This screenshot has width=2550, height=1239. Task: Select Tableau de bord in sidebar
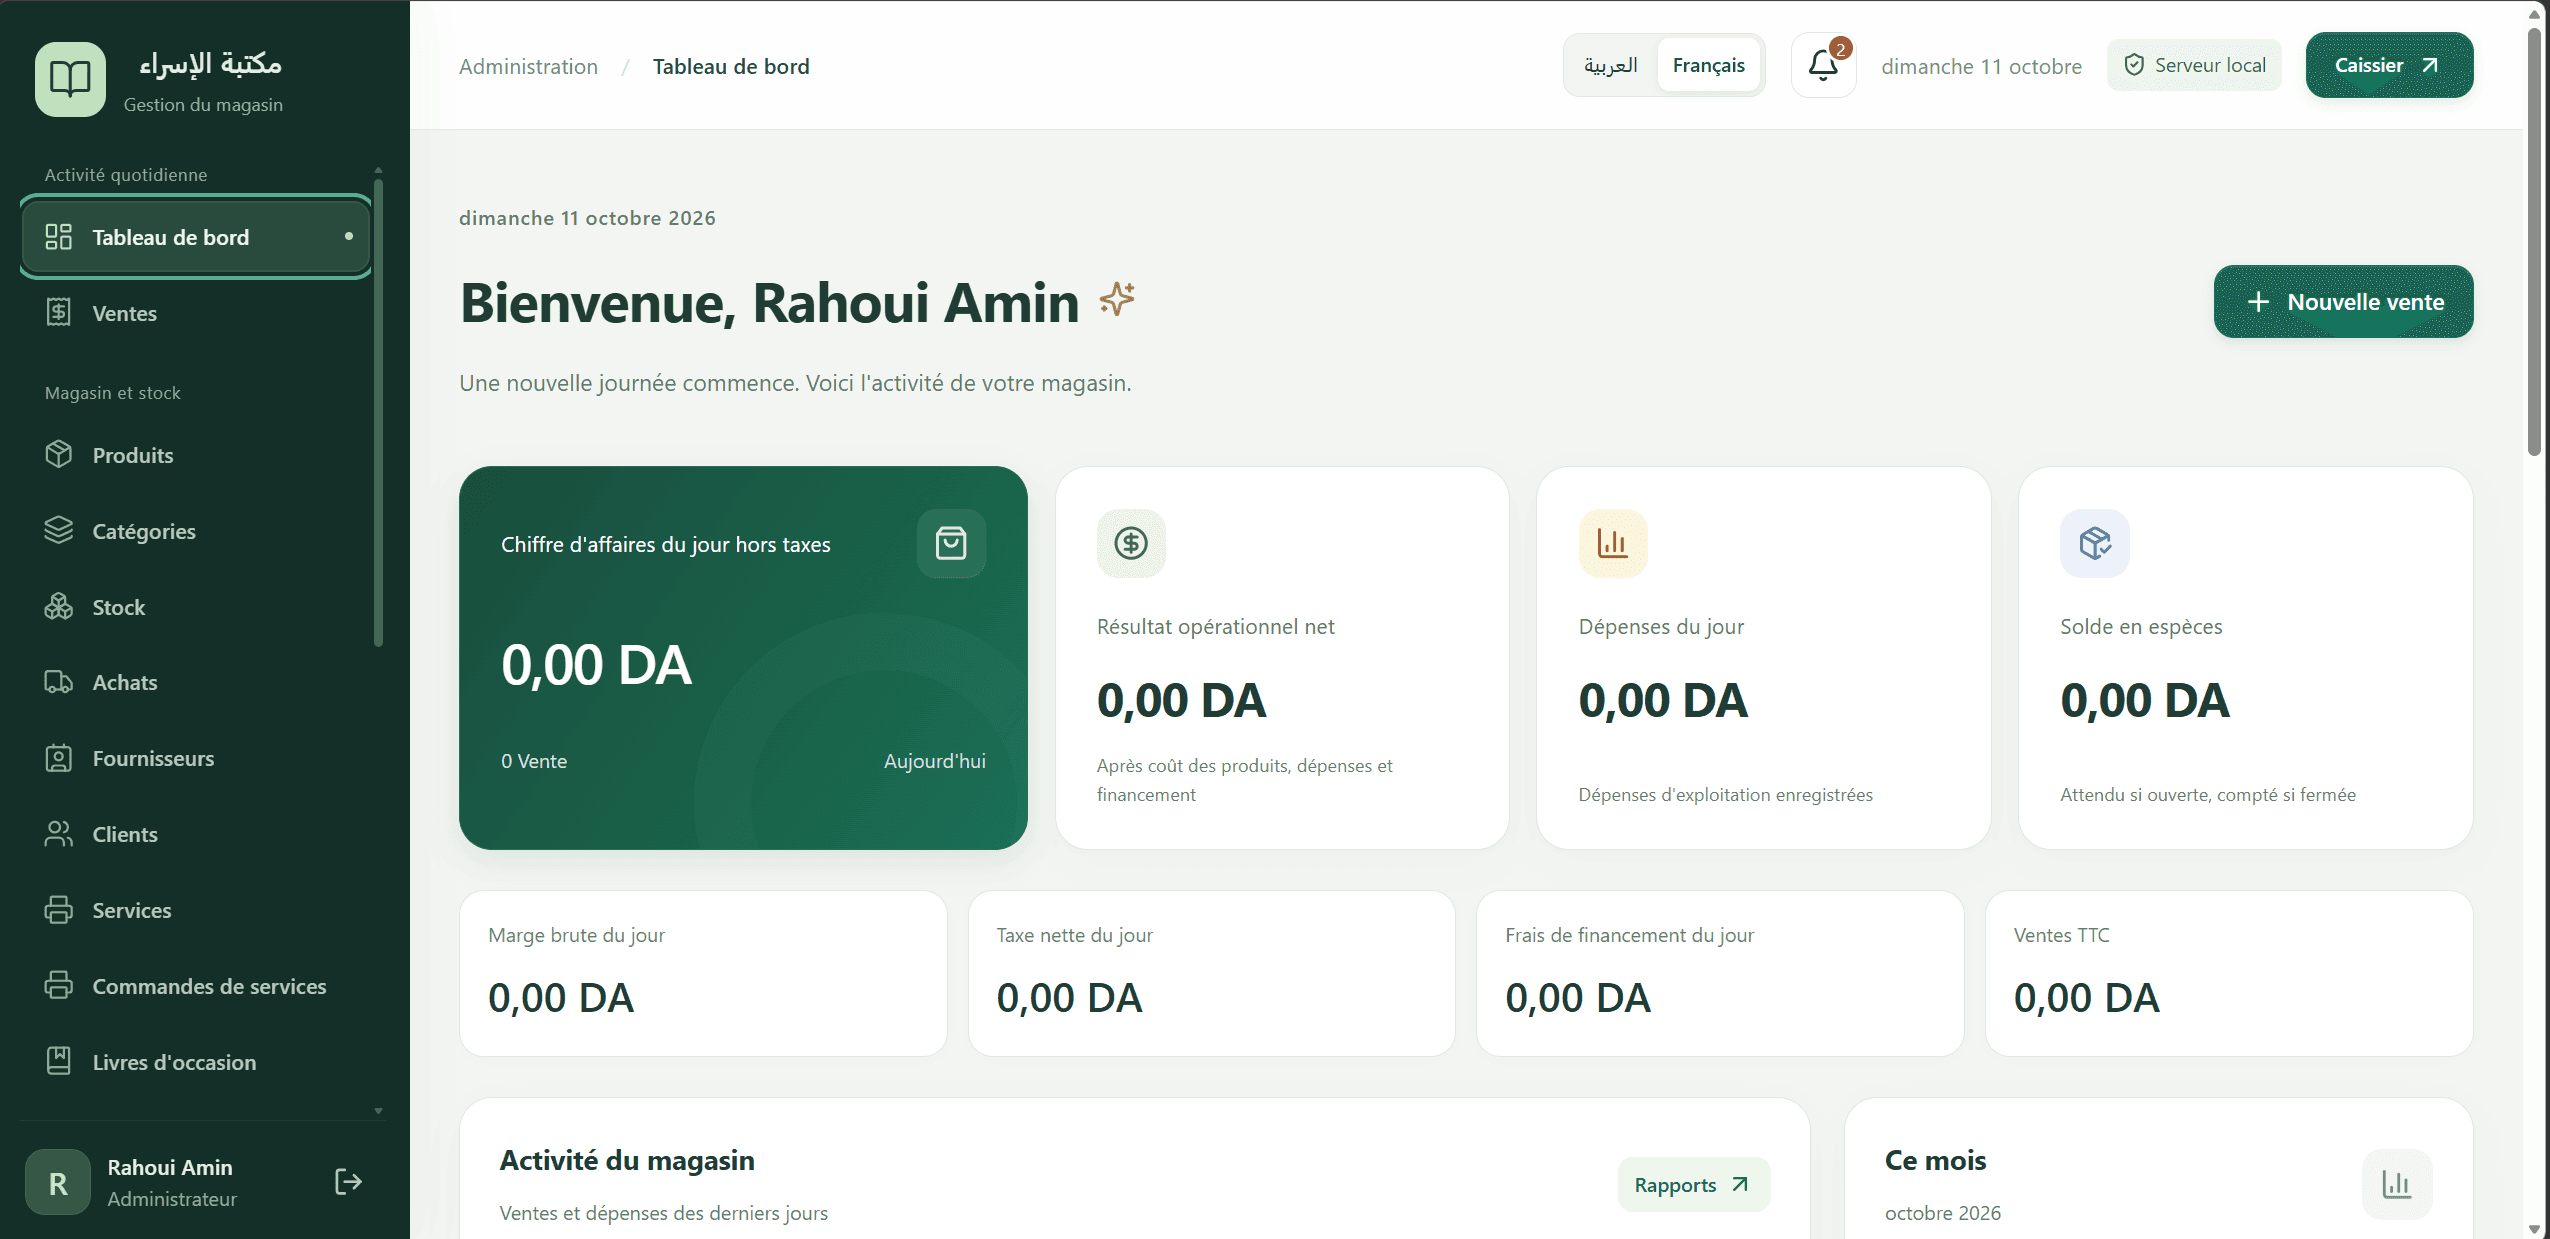point(196,237)
